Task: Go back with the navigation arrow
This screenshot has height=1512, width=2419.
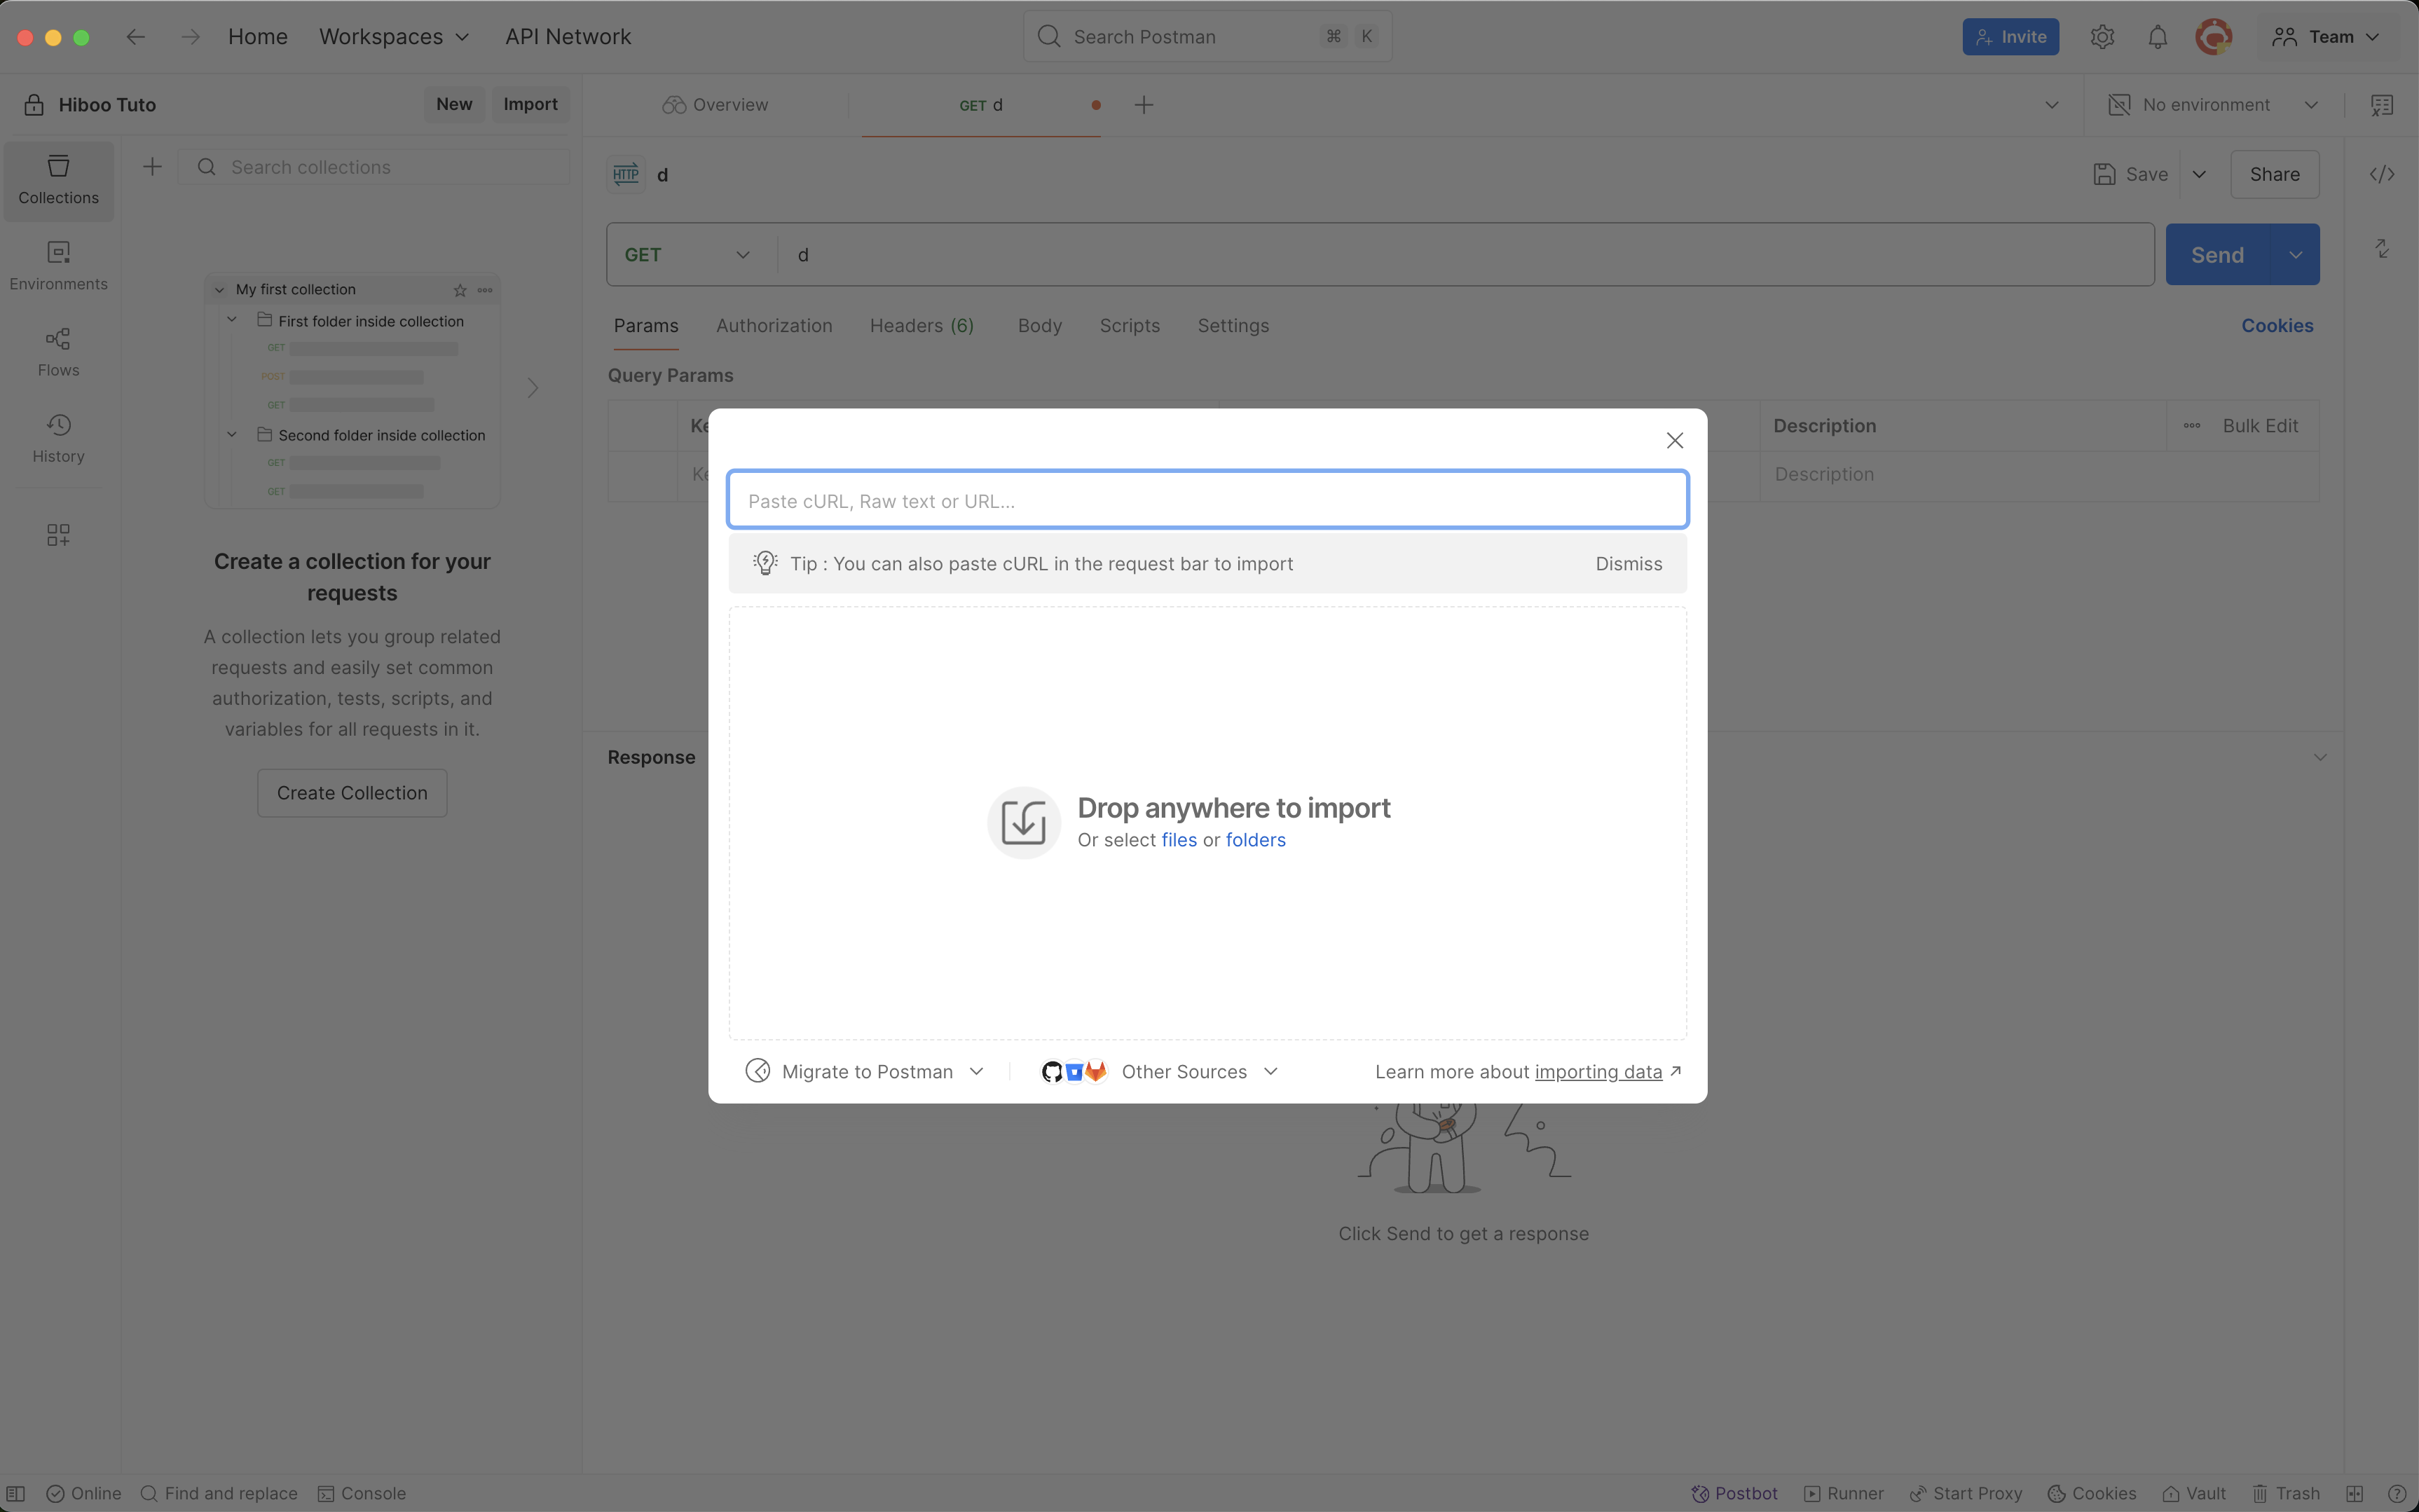Action: pyautogui.click(x=135, y=37)
